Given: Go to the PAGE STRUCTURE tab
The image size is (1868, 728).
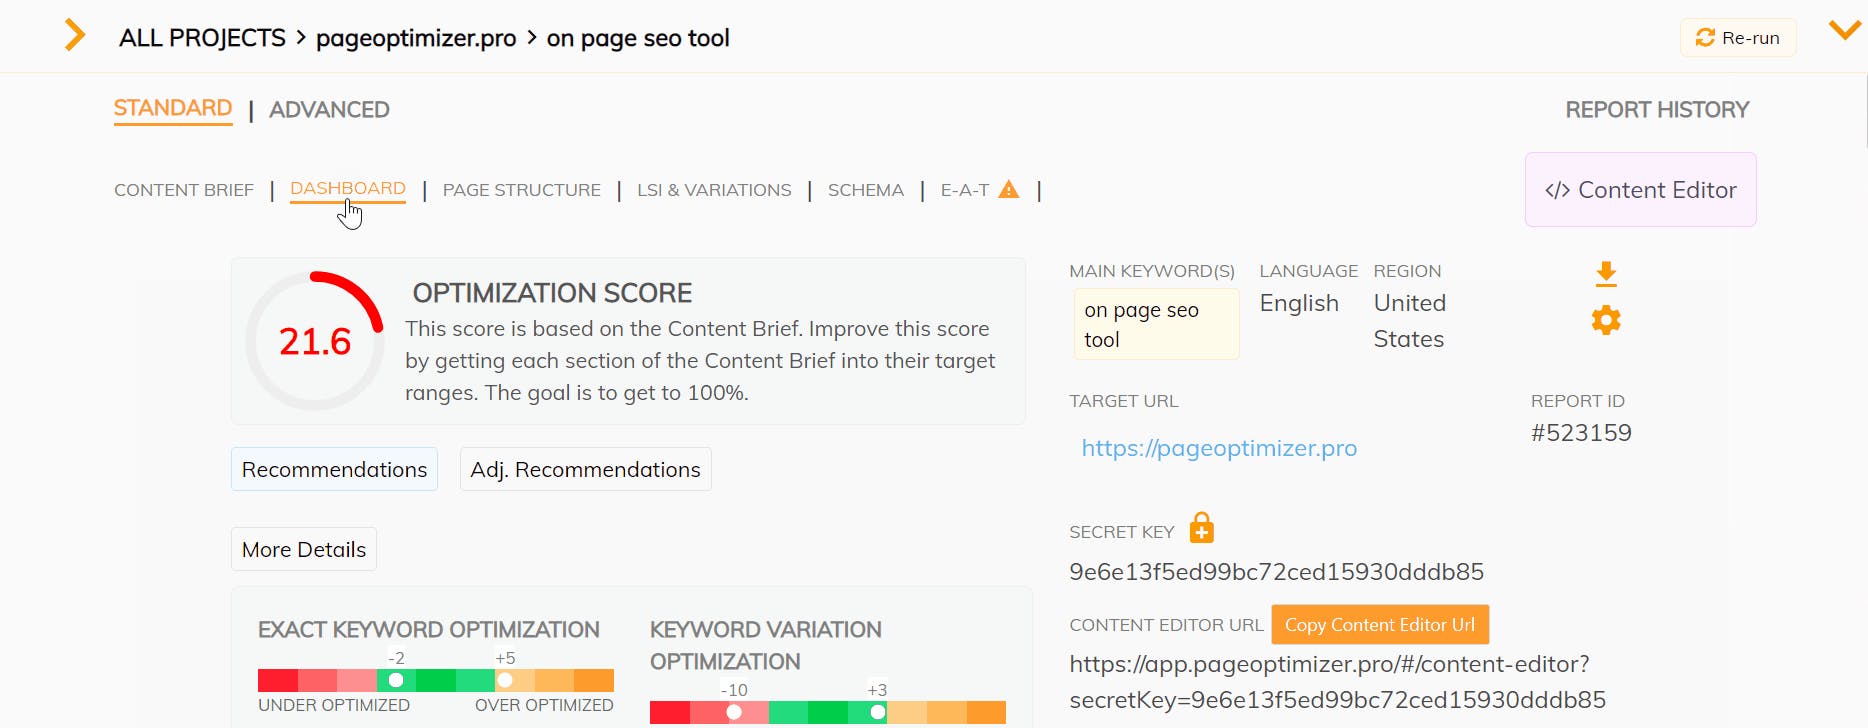Looking at the screenshot, I should [x=522, y=190].
